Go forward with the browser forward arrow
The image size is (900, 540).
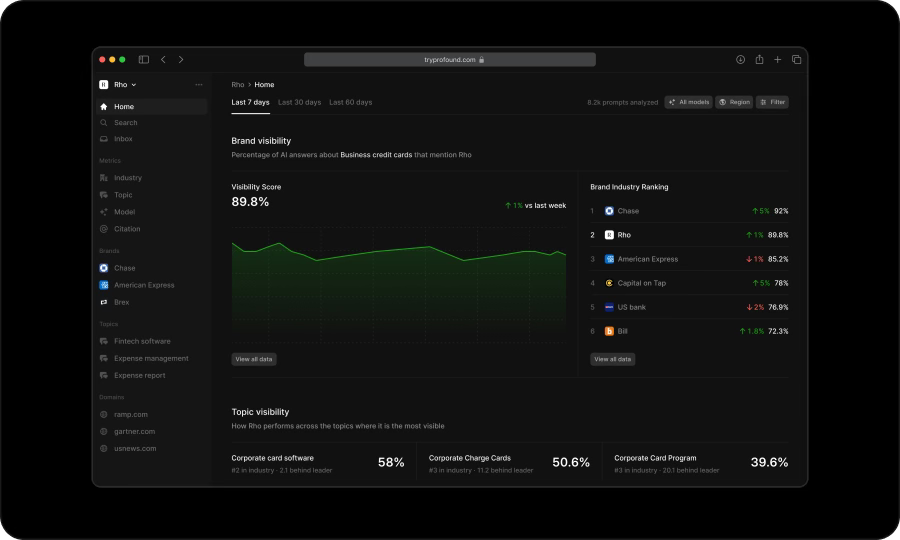181,60
